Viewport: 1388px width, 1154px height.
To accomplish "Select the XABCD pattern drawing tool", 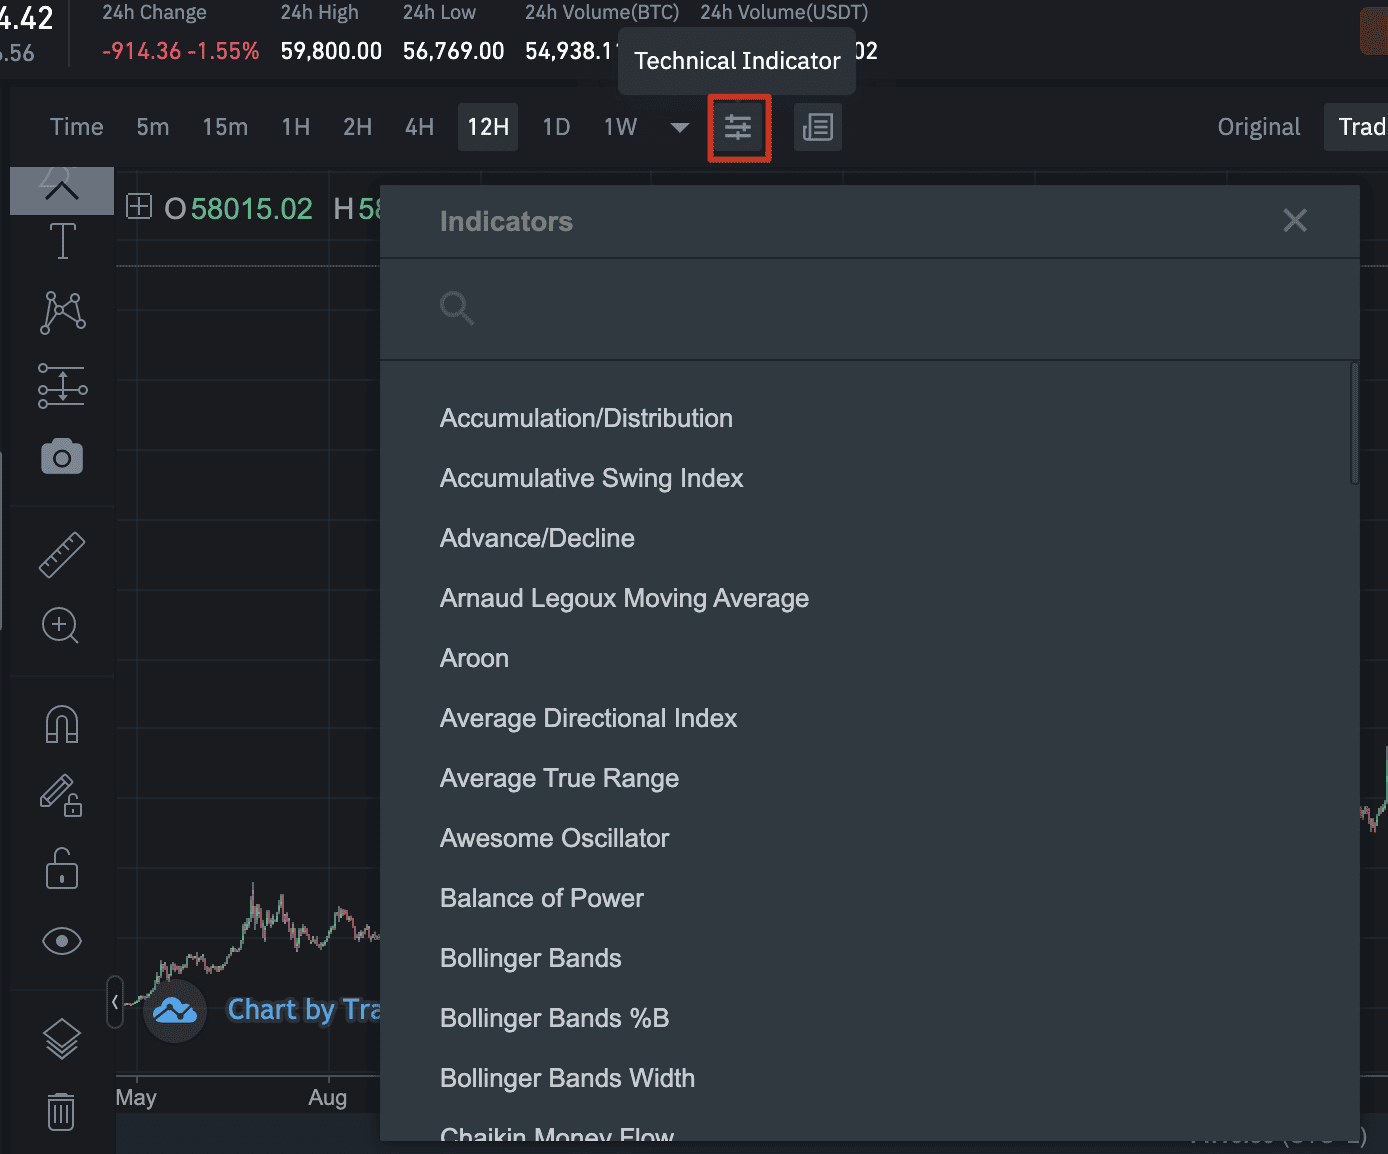I will tap(62, 312).
